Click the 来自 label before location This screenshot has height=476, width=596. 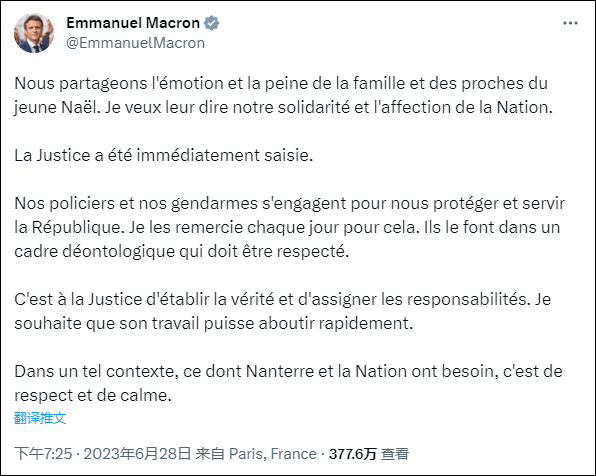(x=210, y=454)
